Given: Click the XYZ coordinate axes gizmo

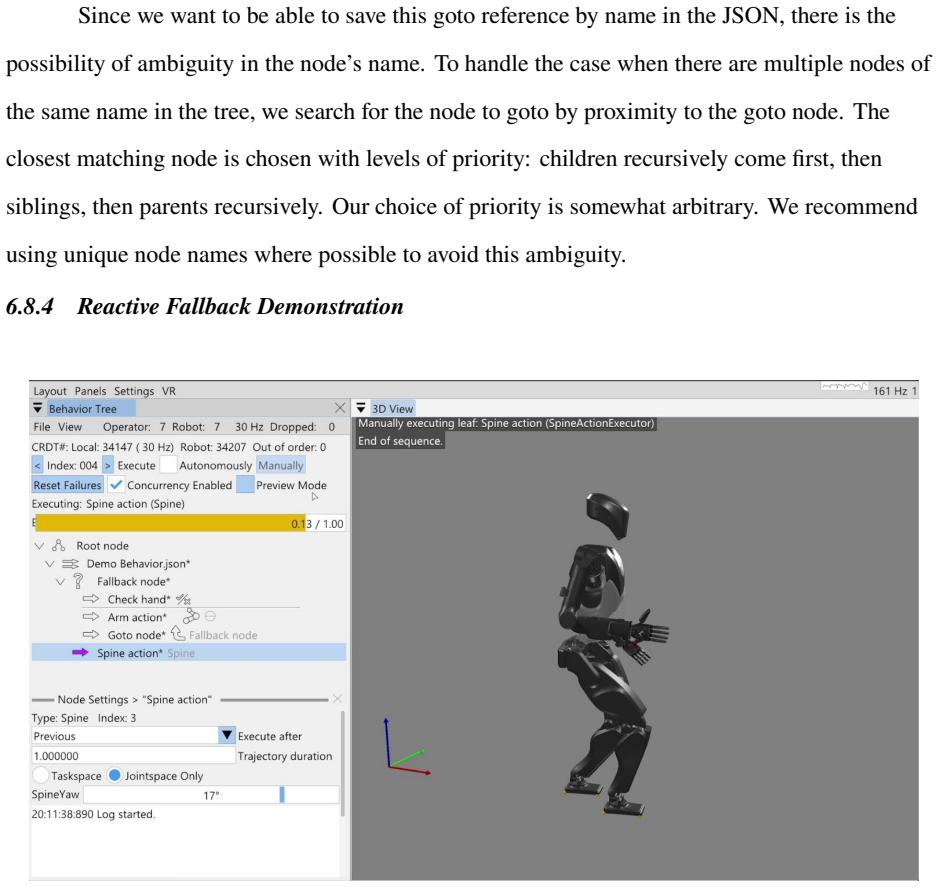Looking at the screenshot, I should (407, 747).
